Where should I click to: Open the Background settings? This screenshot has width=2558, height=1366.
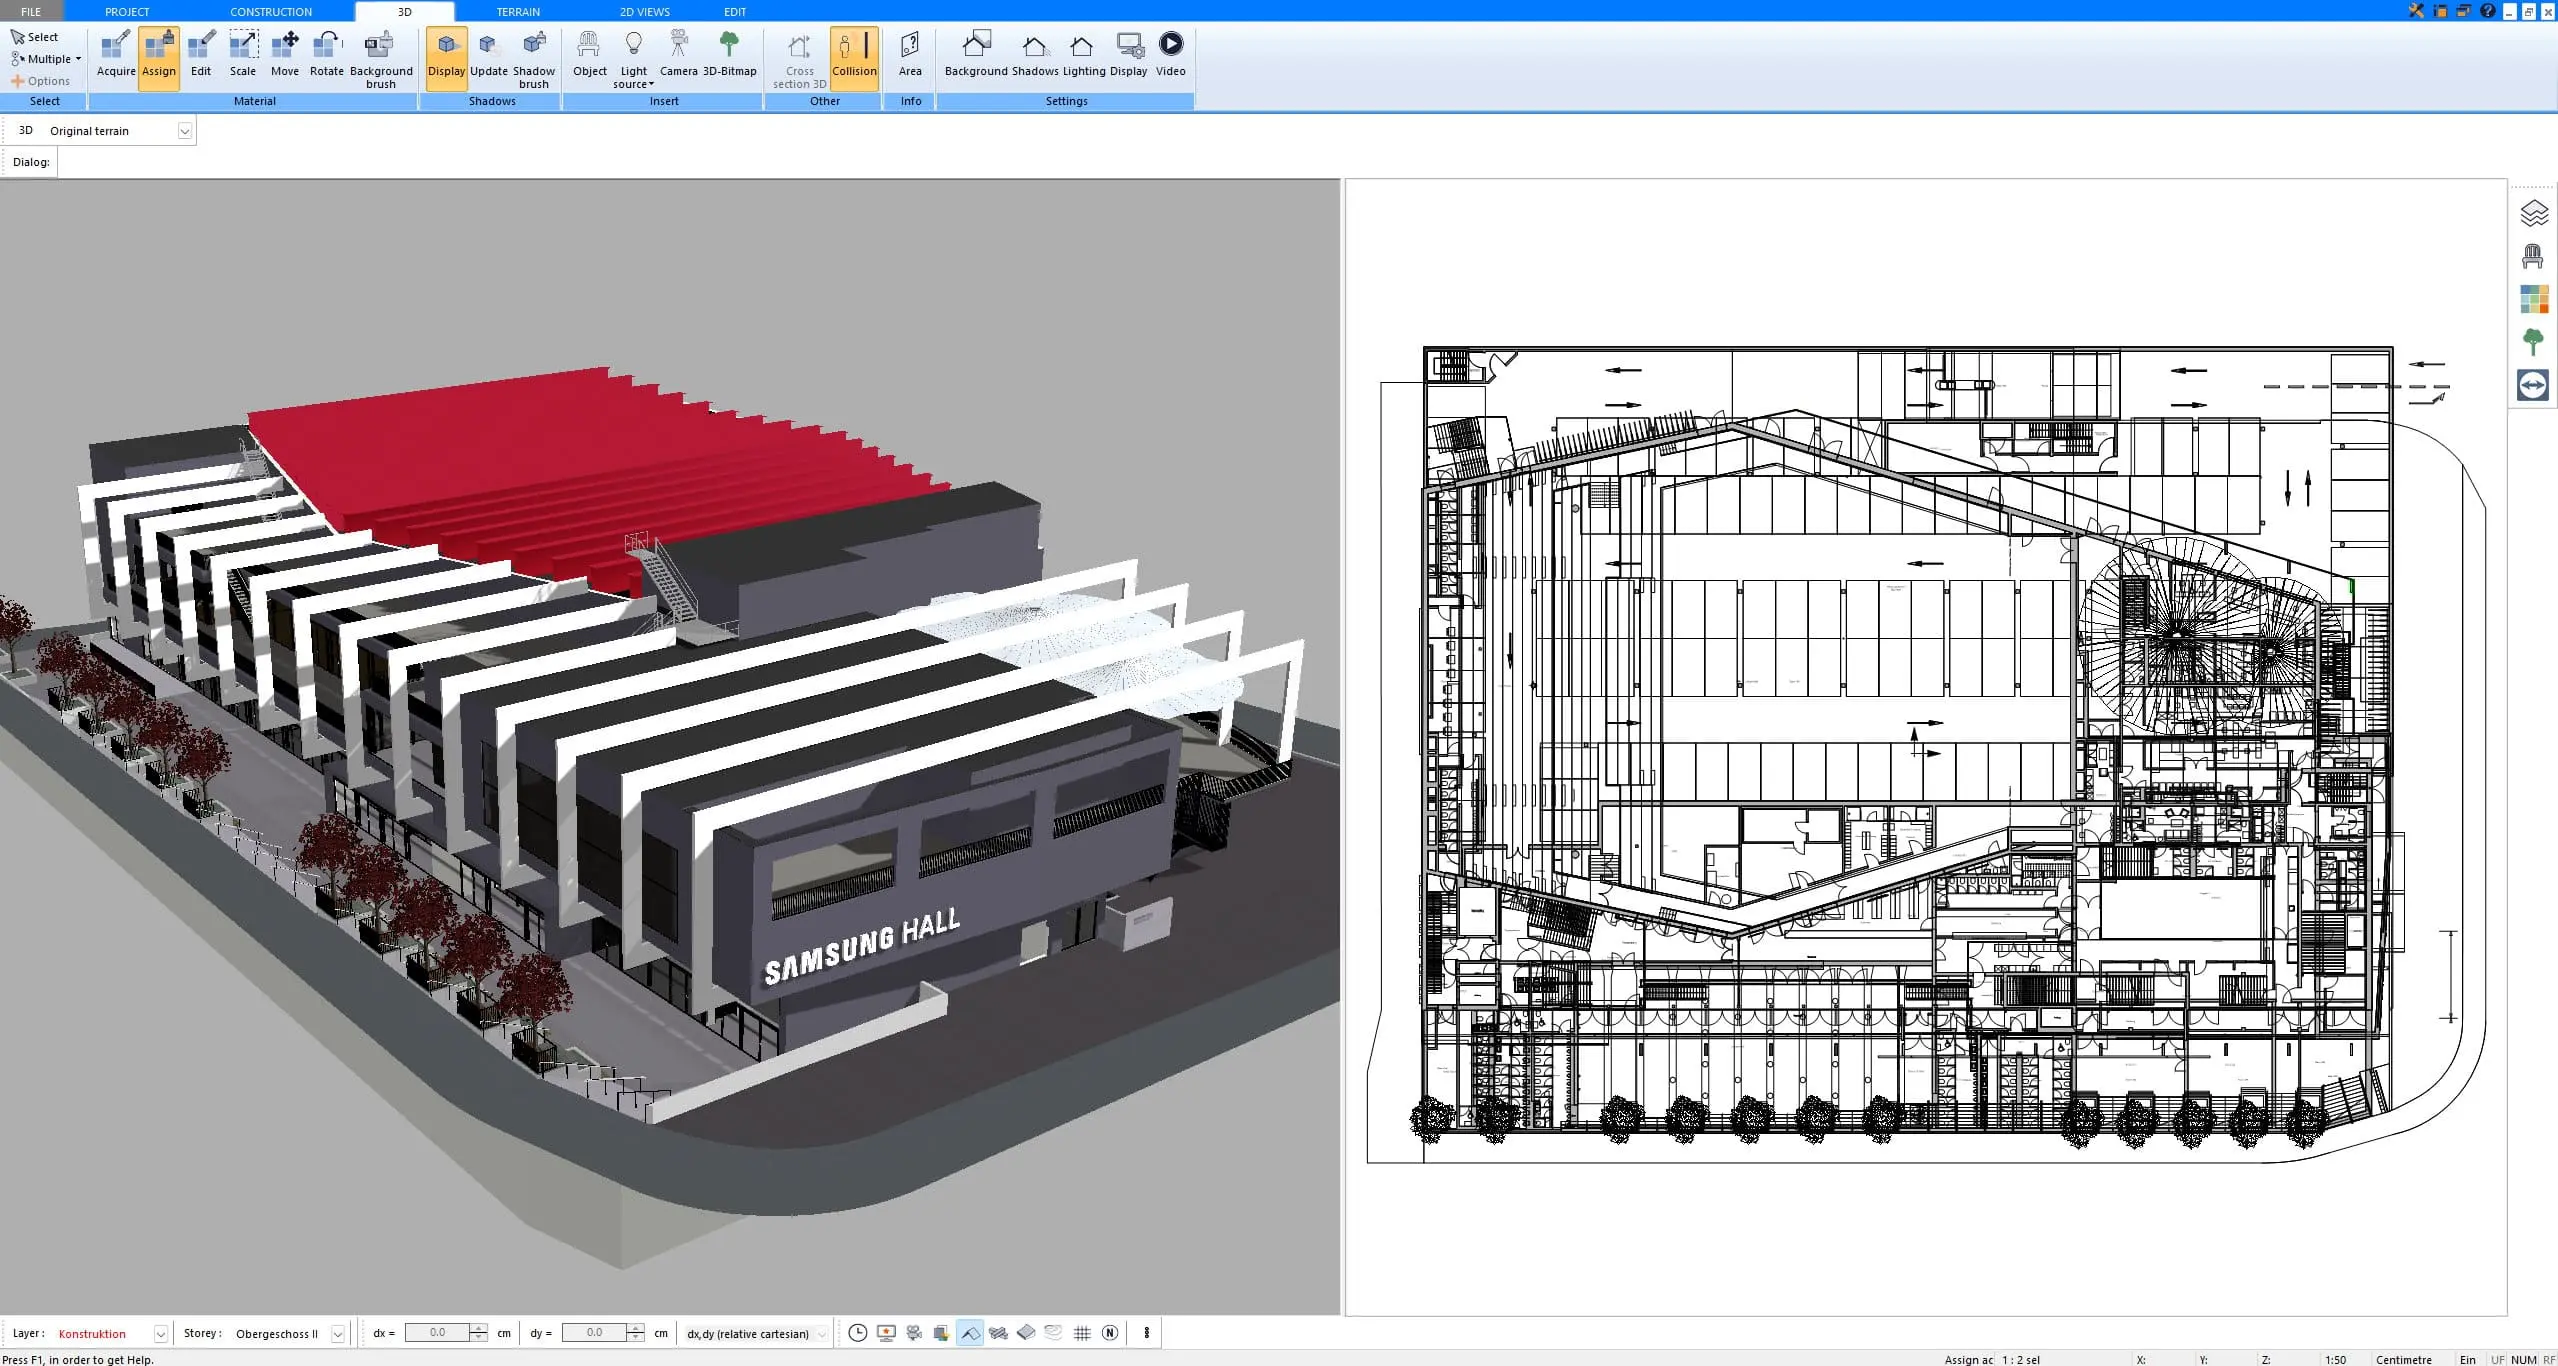coord(976,55)
